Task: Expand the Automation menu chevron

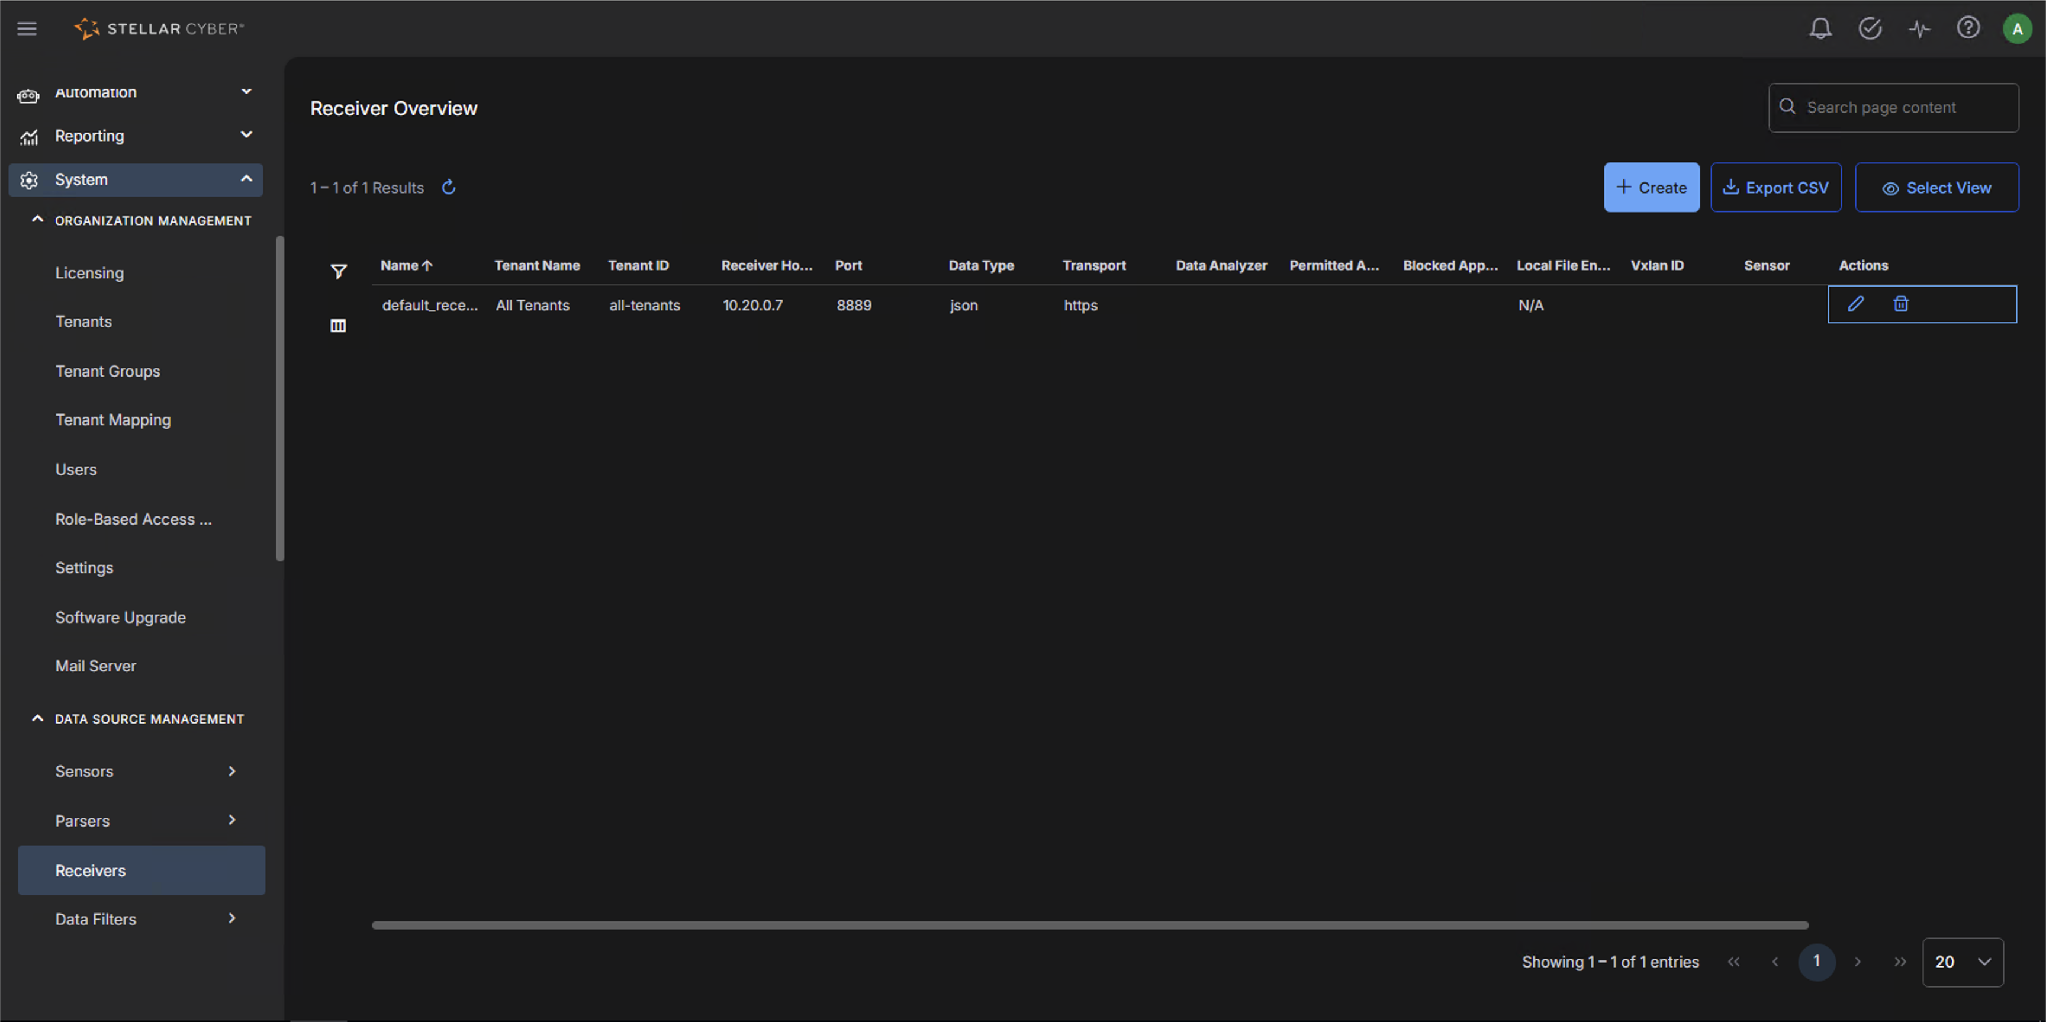Action: tap(246, 92)
